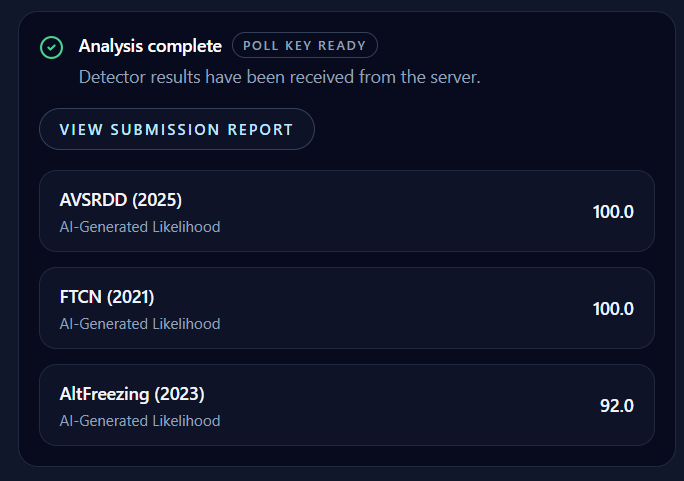
Task: Click the AVSRDD score of 100.0
Action: click(613, 211)
